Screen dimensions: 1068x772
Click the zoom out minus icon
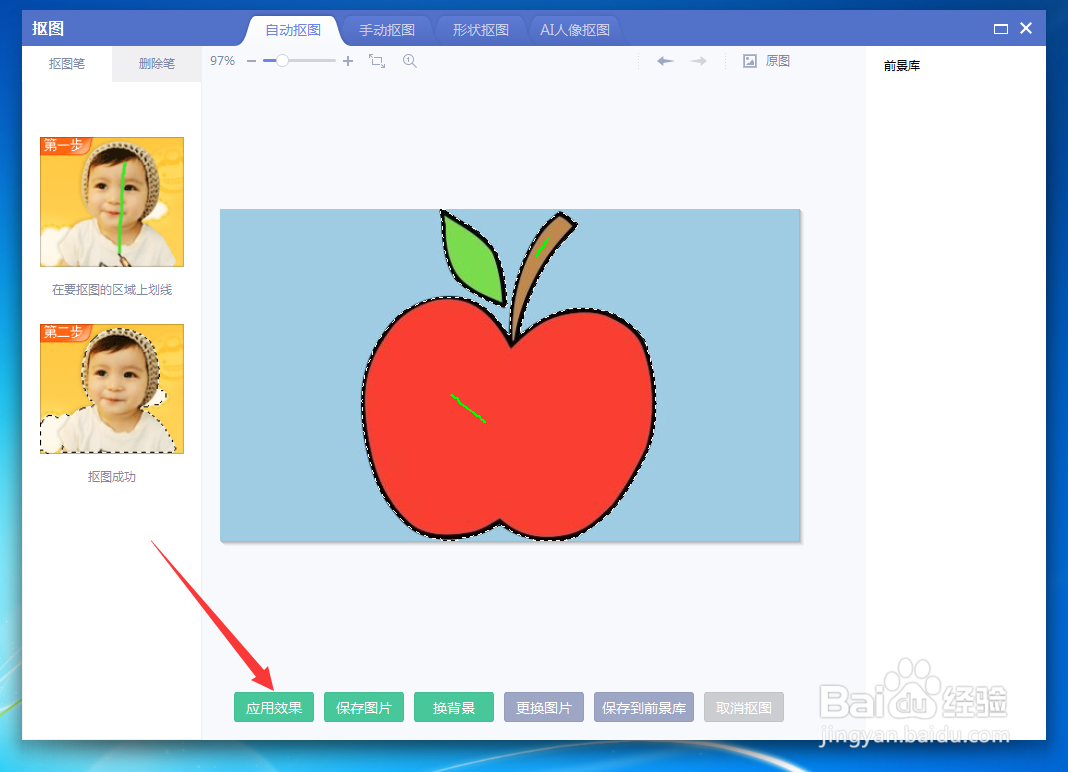[251, 61]
